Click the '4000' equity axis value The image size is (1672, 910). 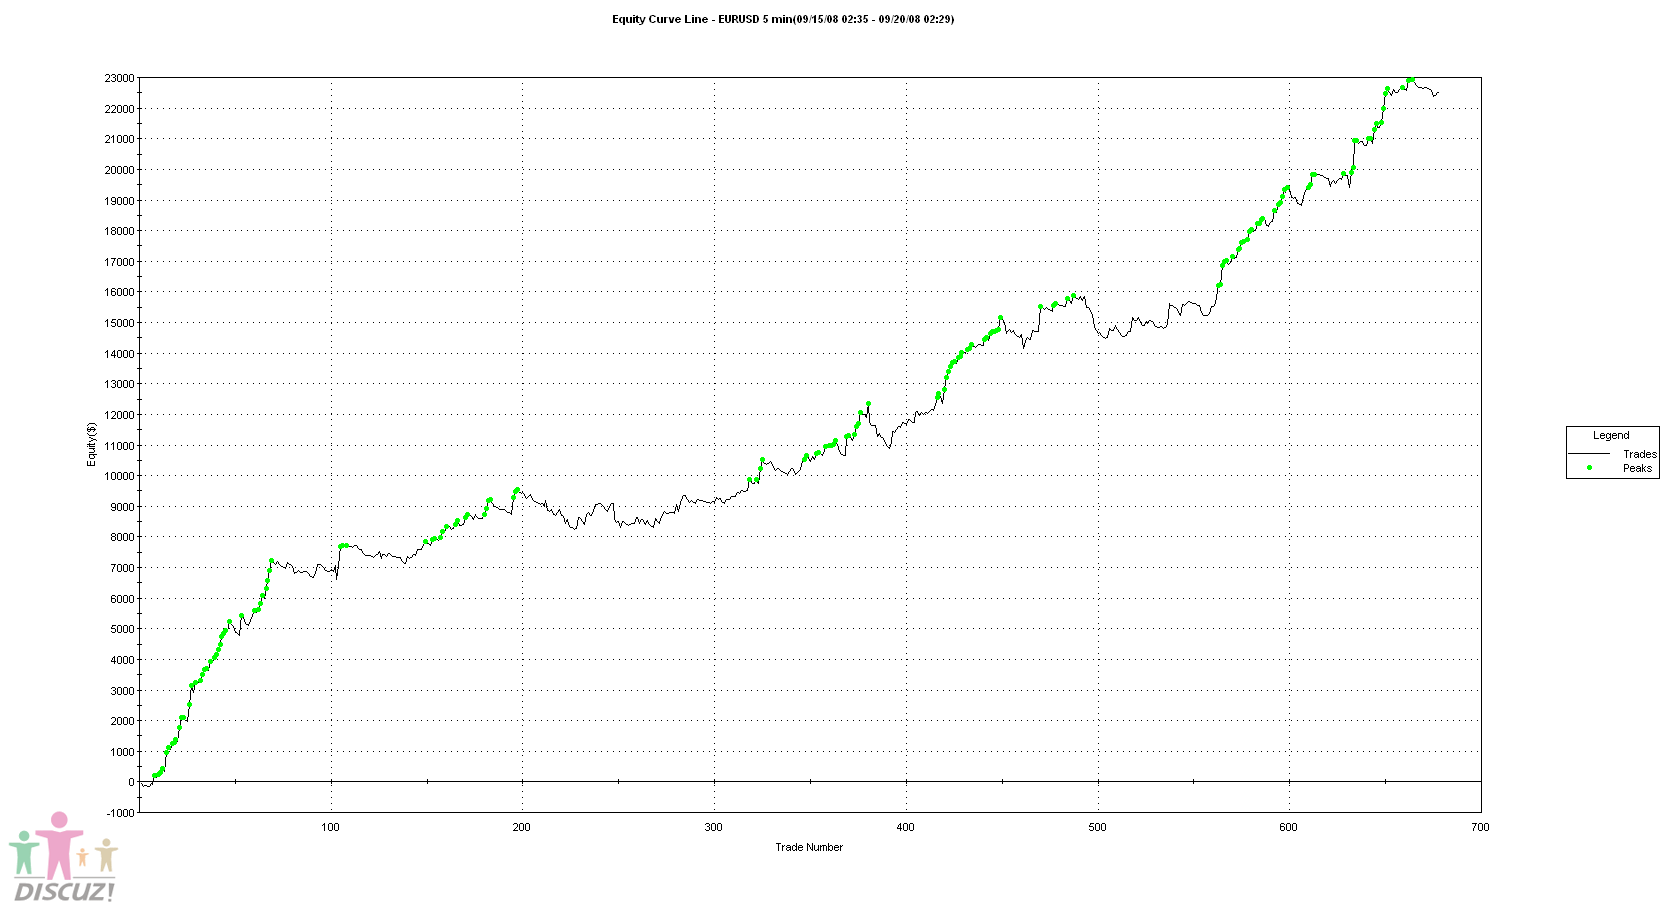(122, 660)
